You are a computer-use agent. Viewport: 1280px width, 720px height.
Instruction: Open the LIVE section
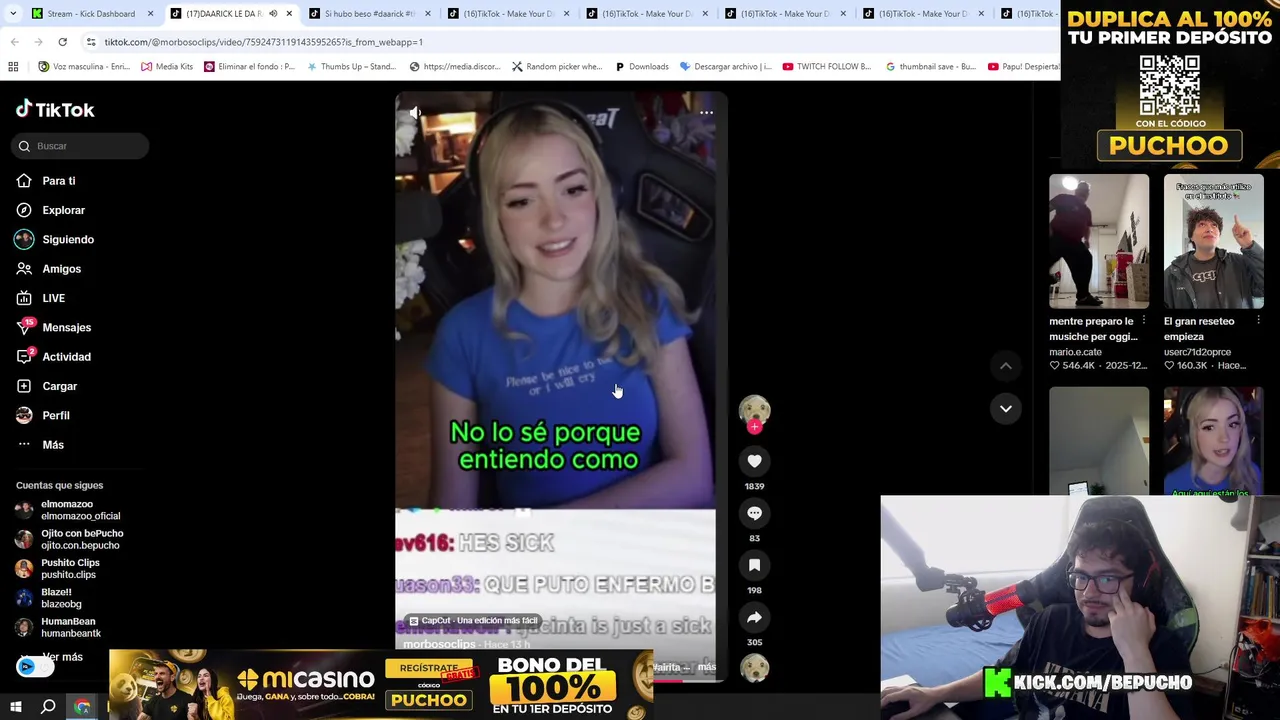pyautogui.click(x=53, y=298)
